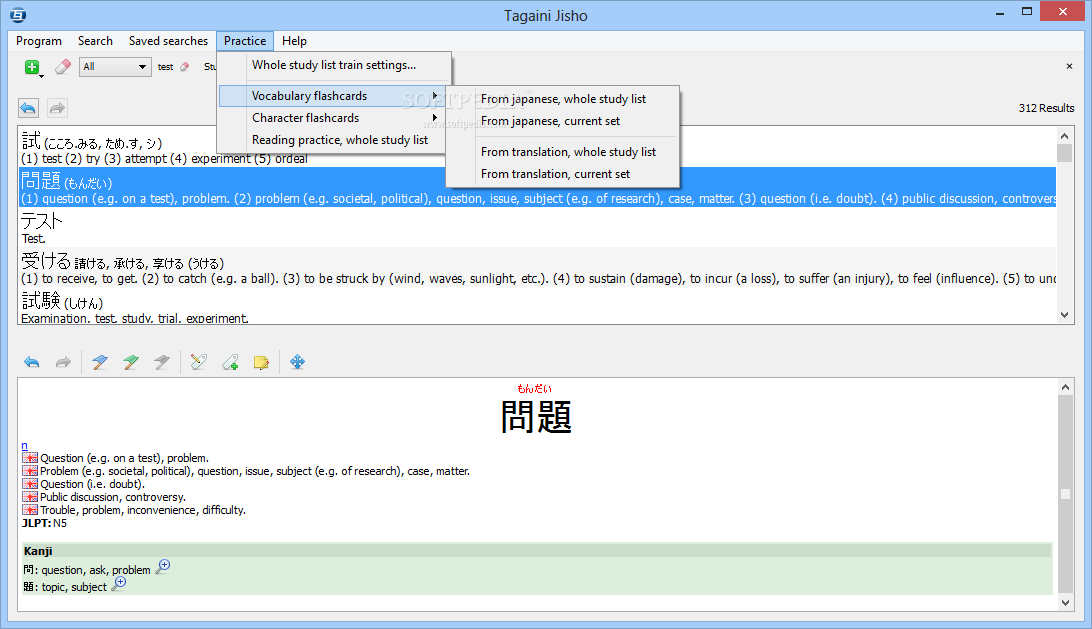Image resolution: width=1092 pixels, height=629 pixels.
Task: Click the up arrow of results list scrollbar
Action: [x=1064, y=135]
